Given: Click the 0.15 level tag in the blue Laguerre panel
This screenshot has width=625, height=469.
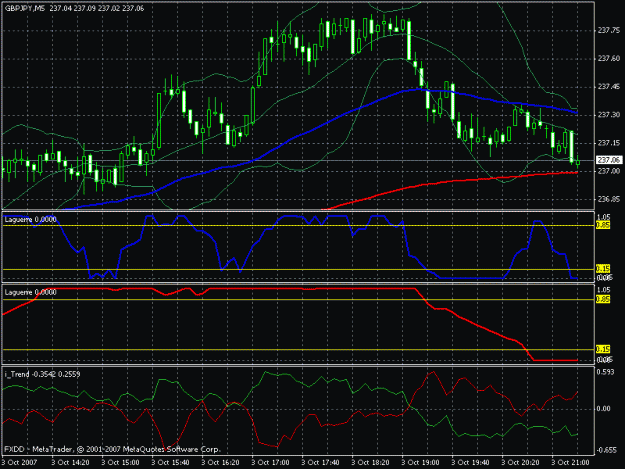Looking at the screenshot, I should click(x=603, y=269).
